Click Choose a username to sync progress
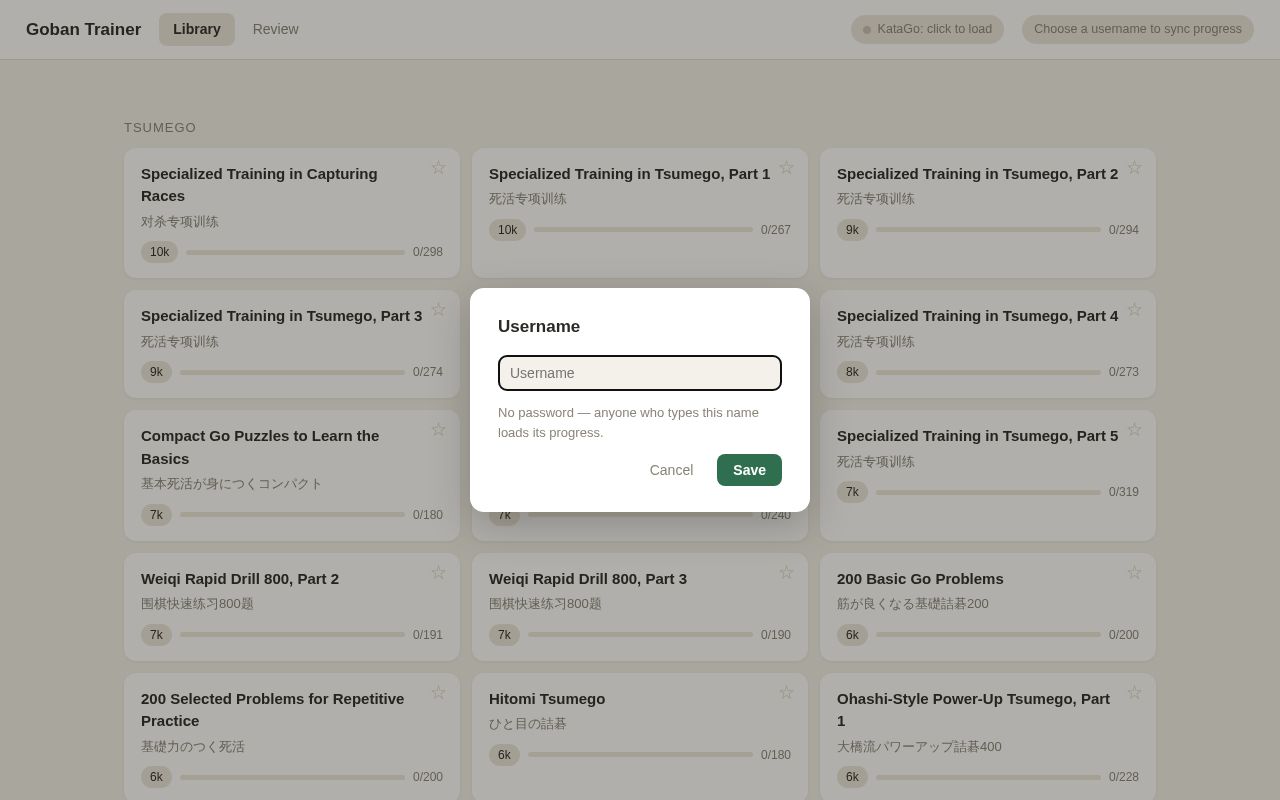Image resolution: width=1280 pixels, height=800 pixels. (1138, 29)
